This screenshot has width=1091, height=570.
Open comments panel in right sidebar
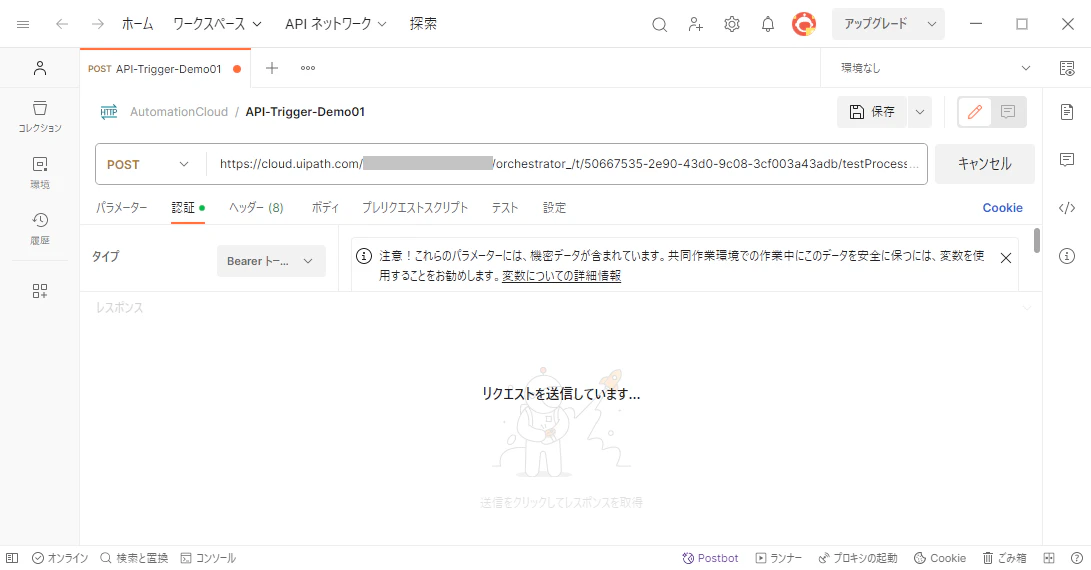(x=1067, y=160)
